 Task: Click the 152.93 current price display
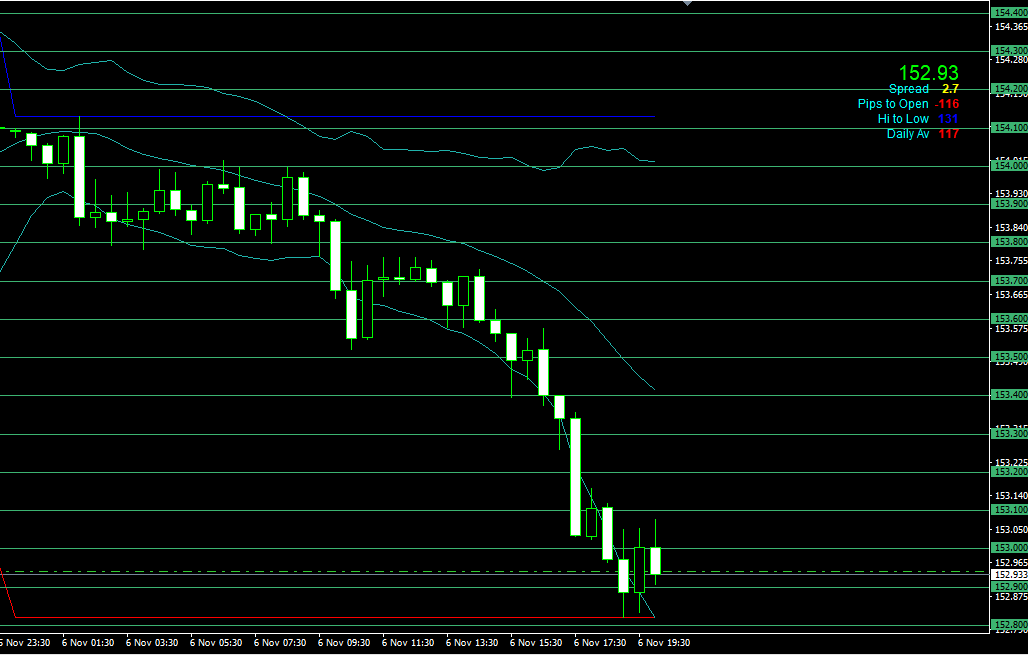(928, 73)
